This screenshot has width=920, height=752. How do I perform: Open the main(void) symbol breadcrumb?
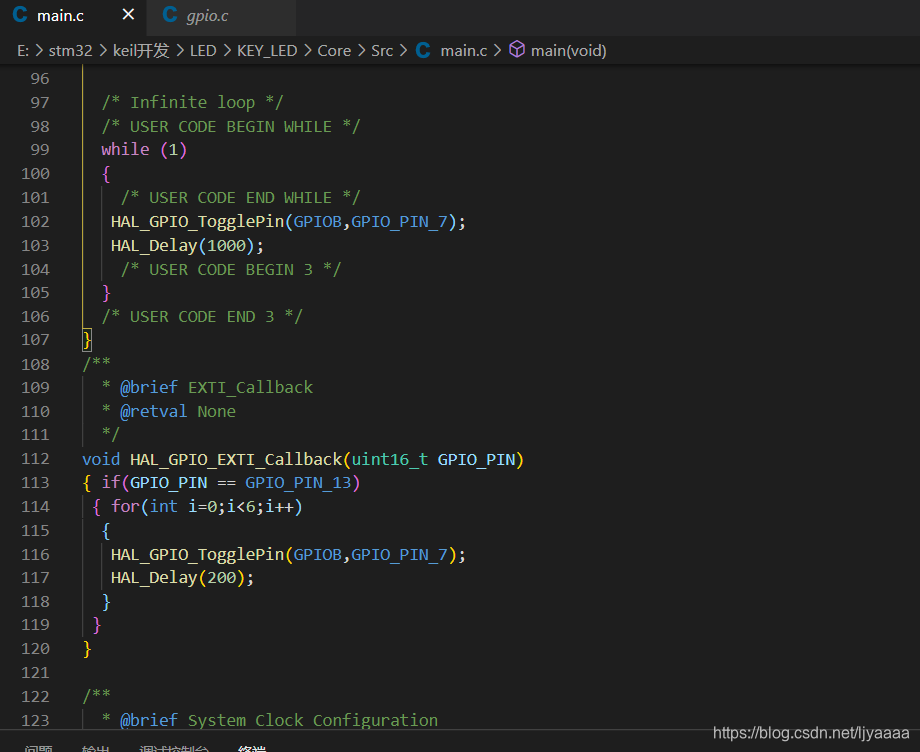[x=569, y=51]
